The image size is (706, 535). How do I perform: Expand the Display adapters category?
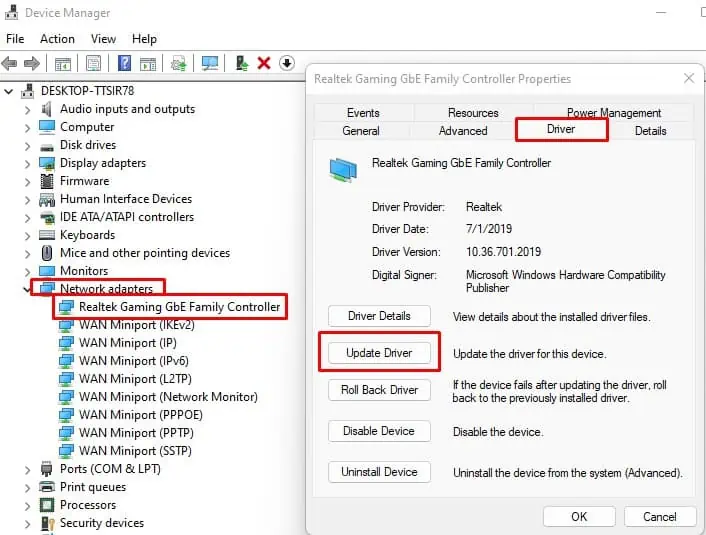[27, 163]
